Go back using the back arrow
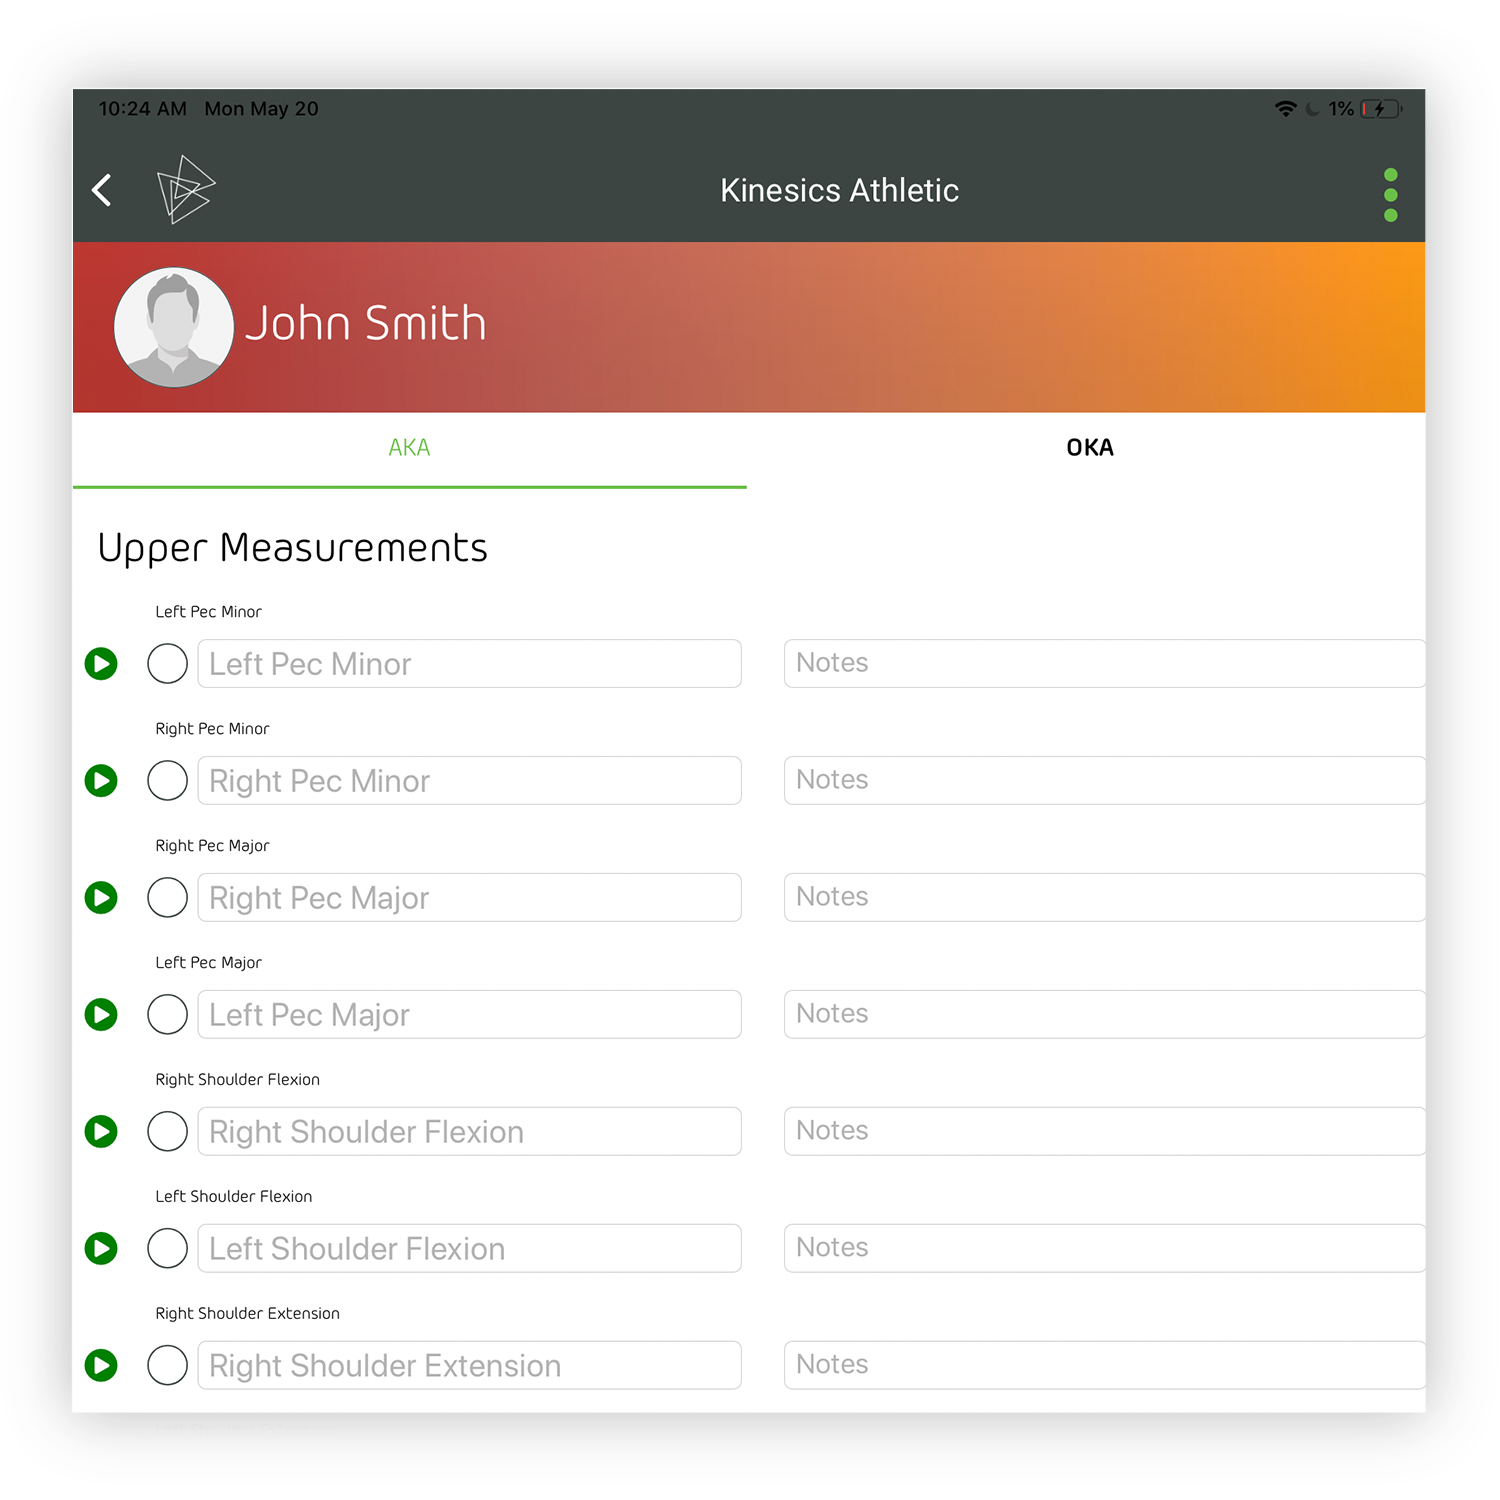This screenshot has width=1500, height=1500. [x=102, y=190]
